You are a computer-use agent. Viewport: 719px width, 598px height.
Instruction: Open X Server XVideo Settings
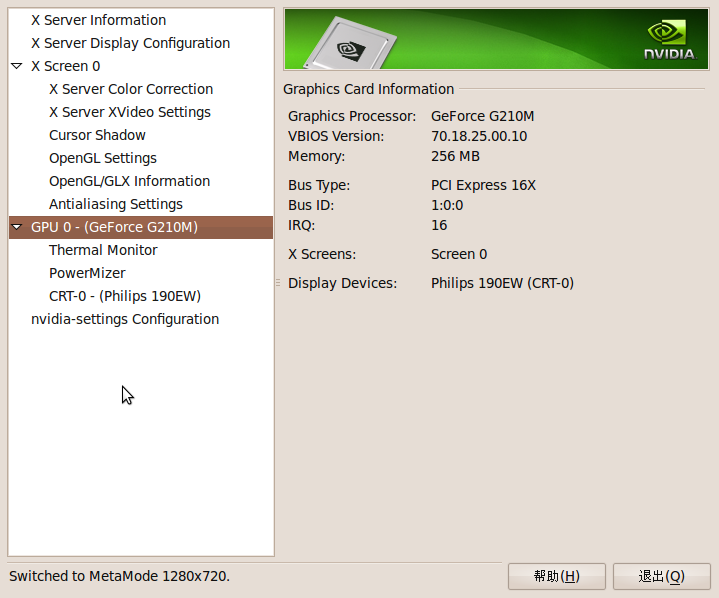130,112
